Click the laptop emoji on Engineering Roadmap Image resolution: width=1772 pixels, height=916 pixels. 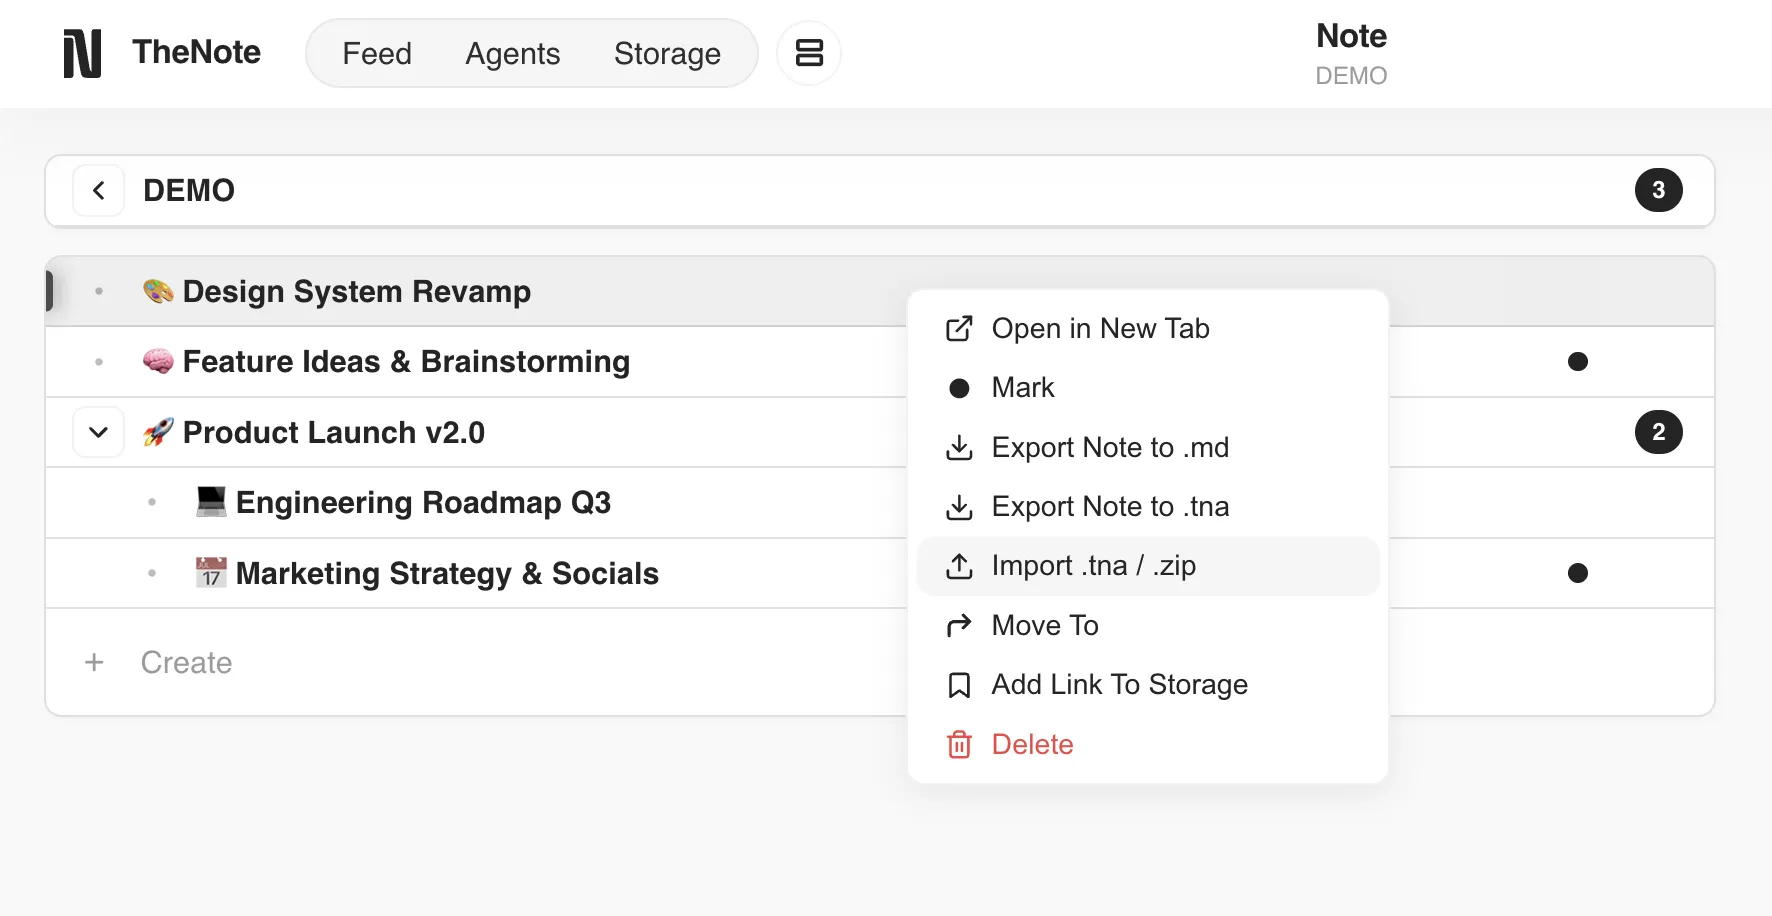pos(211,502)
